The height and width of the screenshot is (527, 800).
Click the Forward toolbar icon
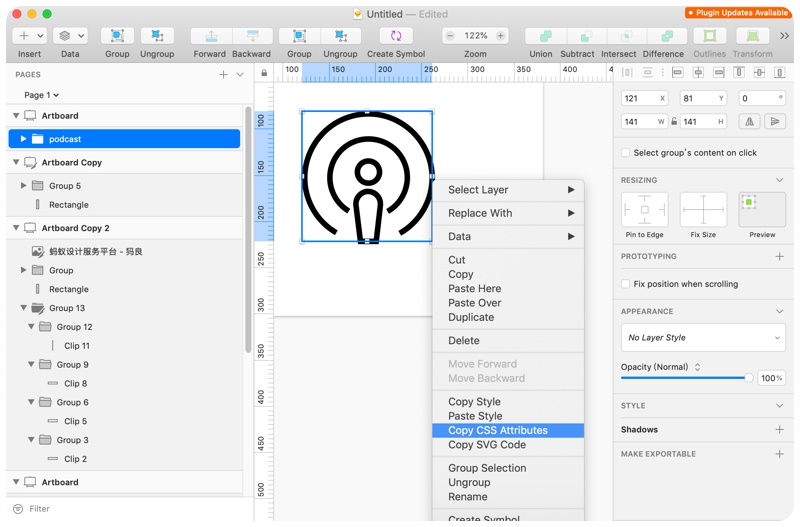click(211, 36)
